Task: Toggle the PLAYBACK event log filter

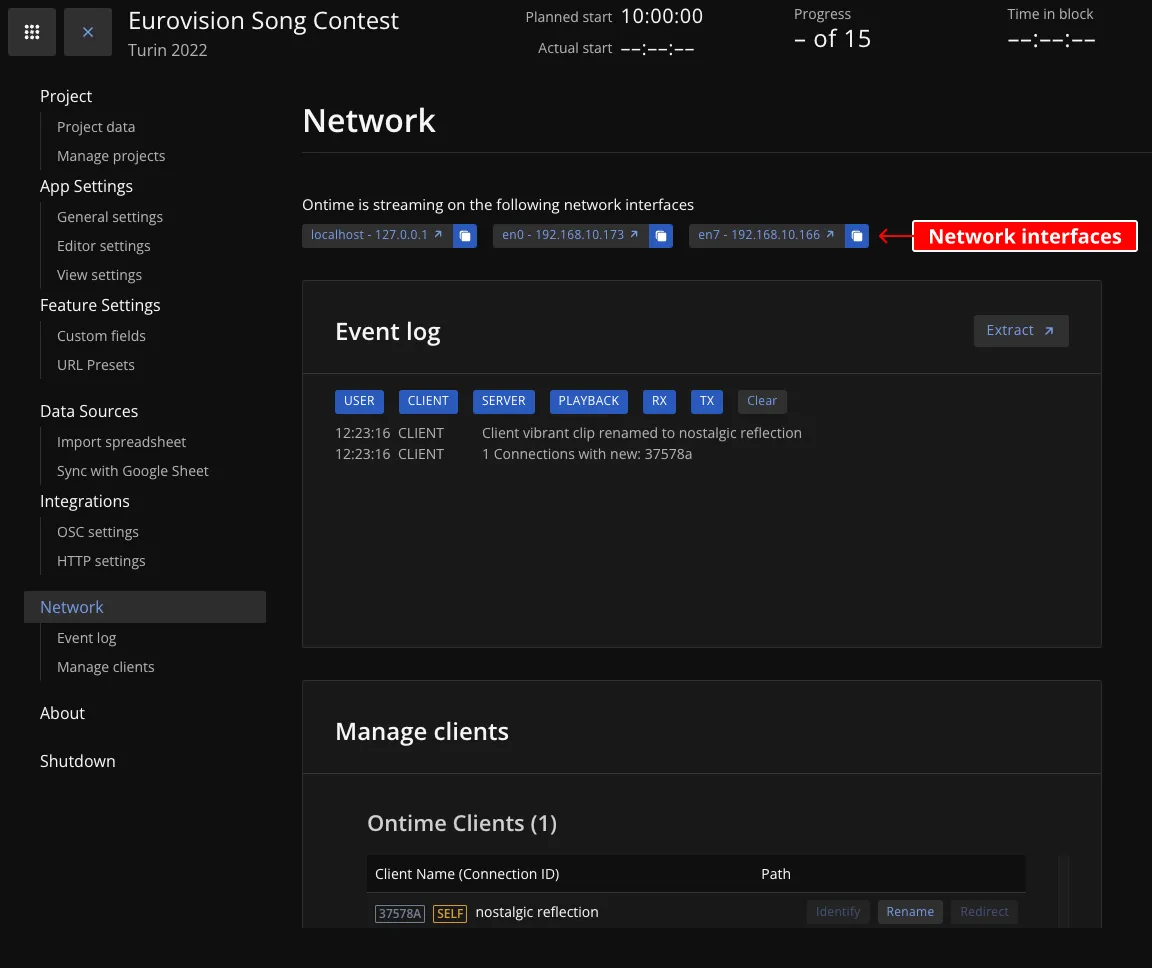Action: (x=588, y=401)
